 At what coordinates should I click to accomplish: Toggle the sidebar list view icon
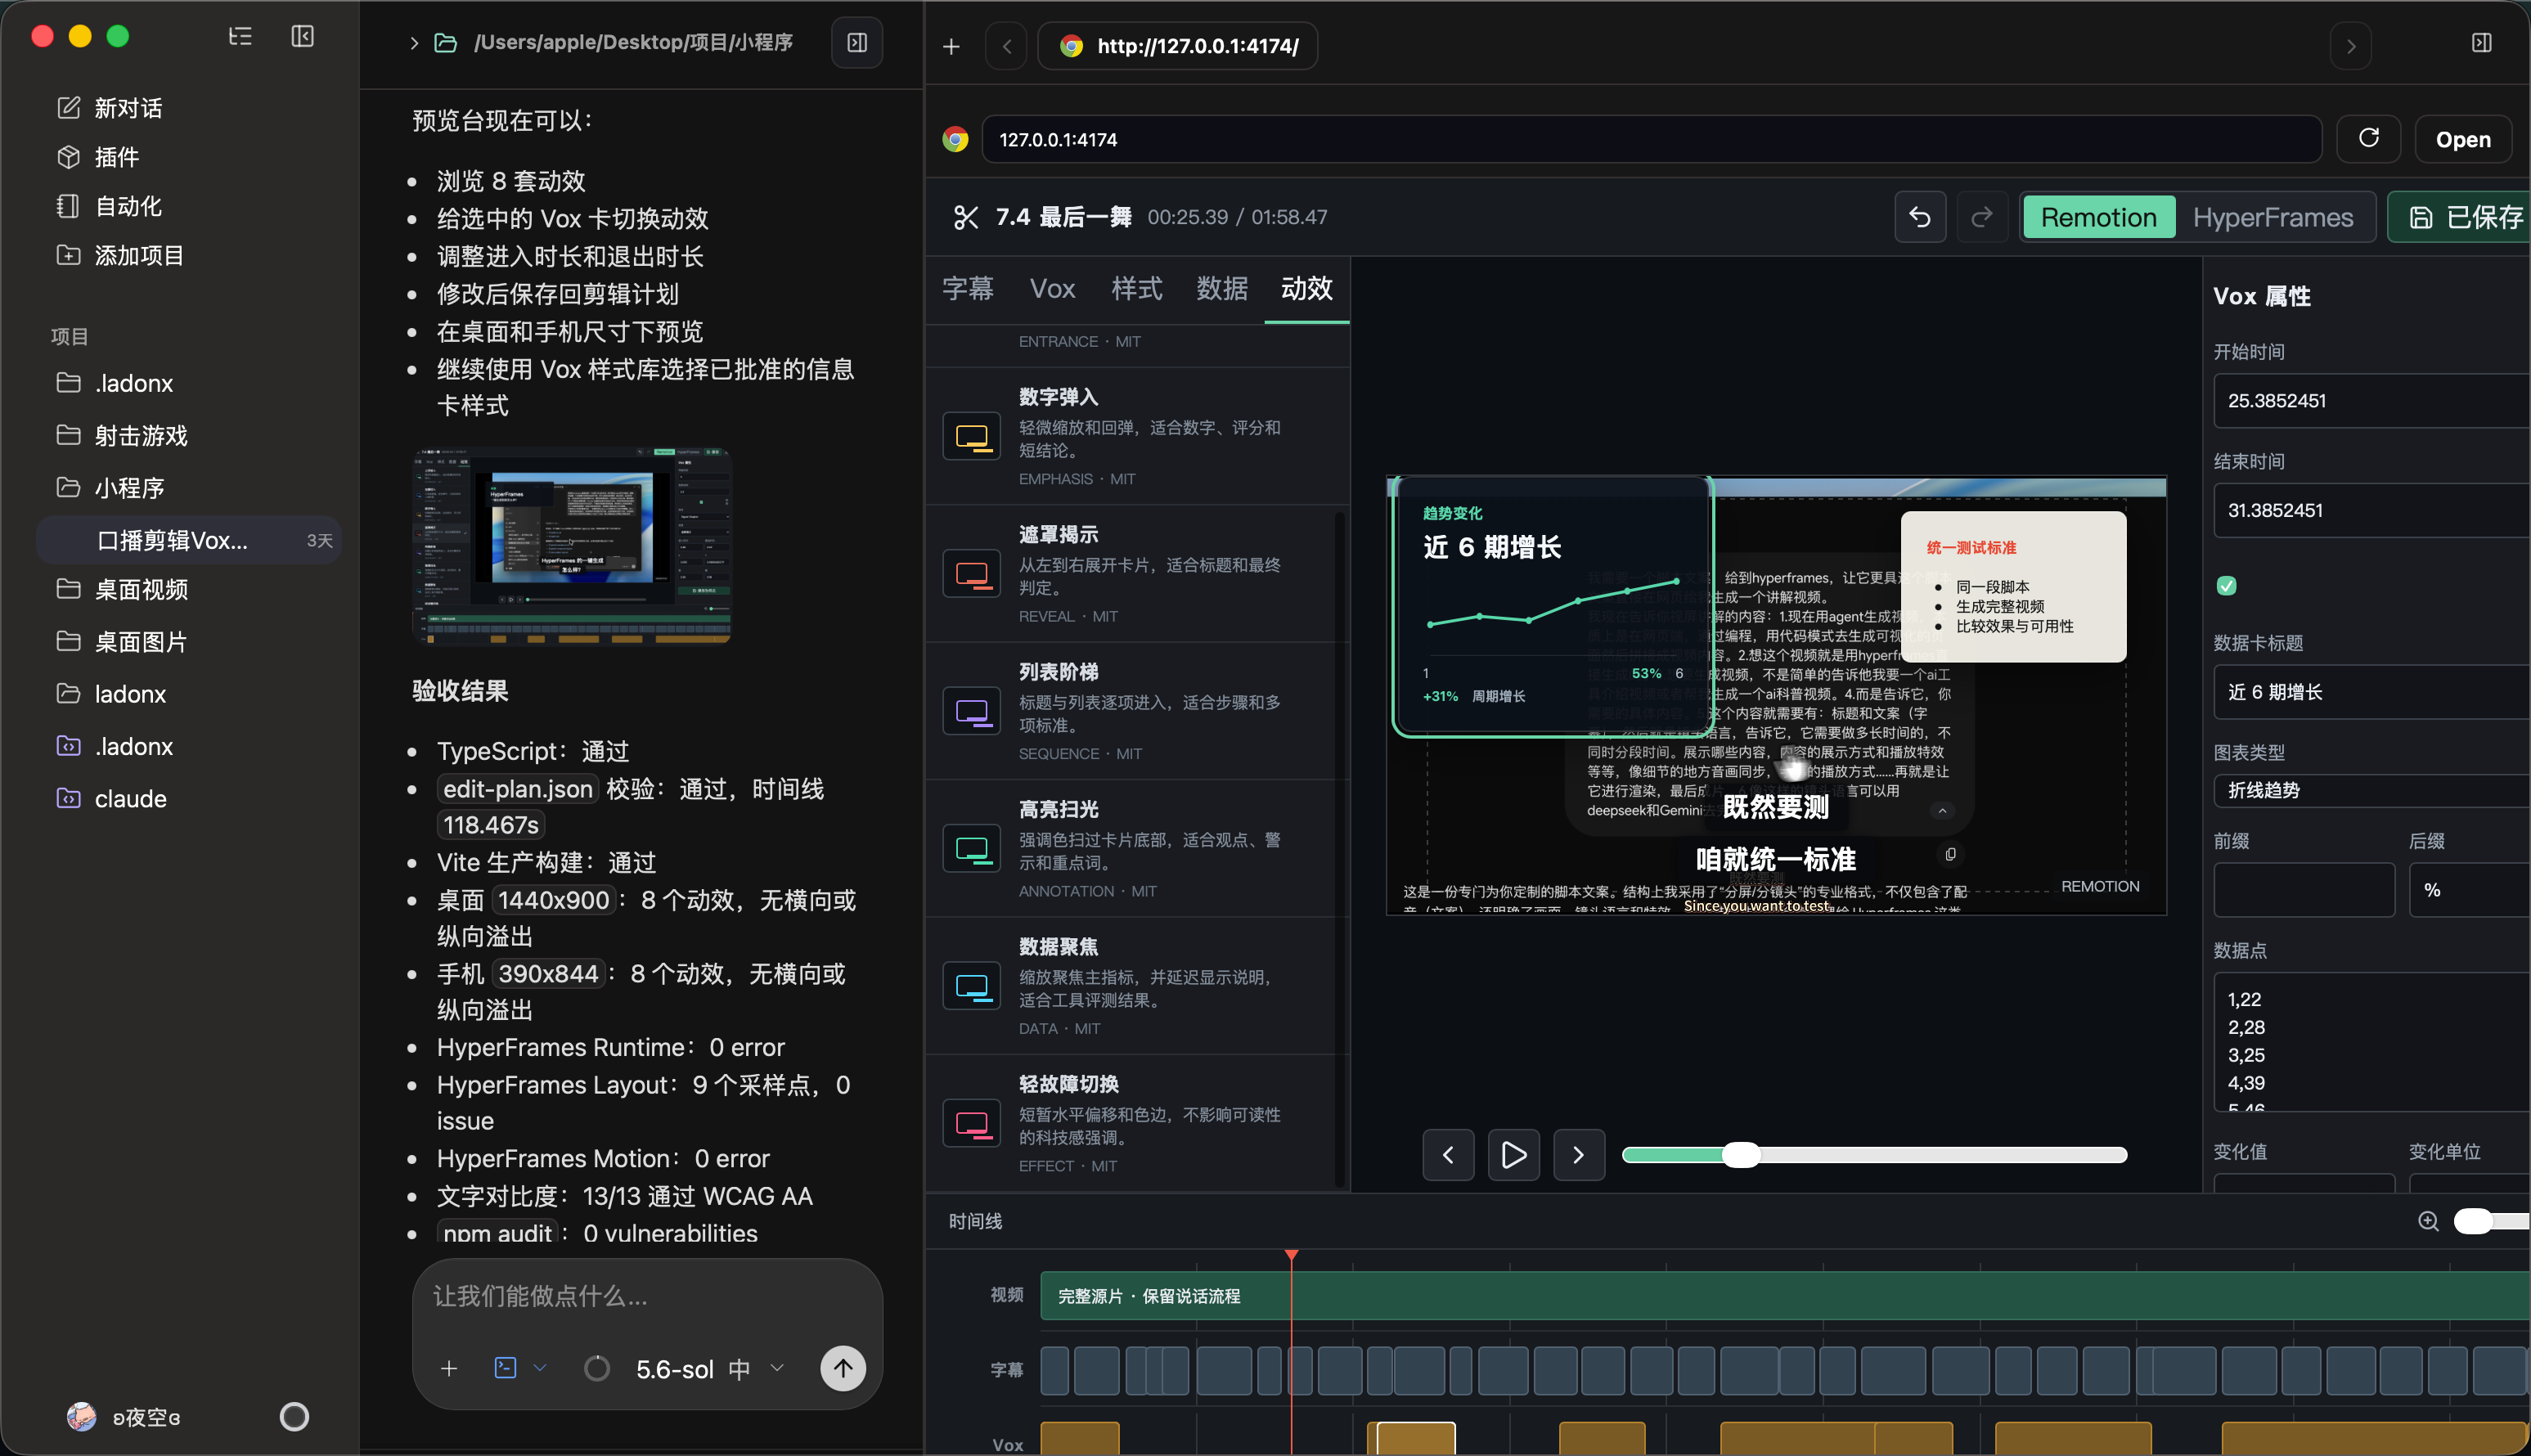(240, 37)
